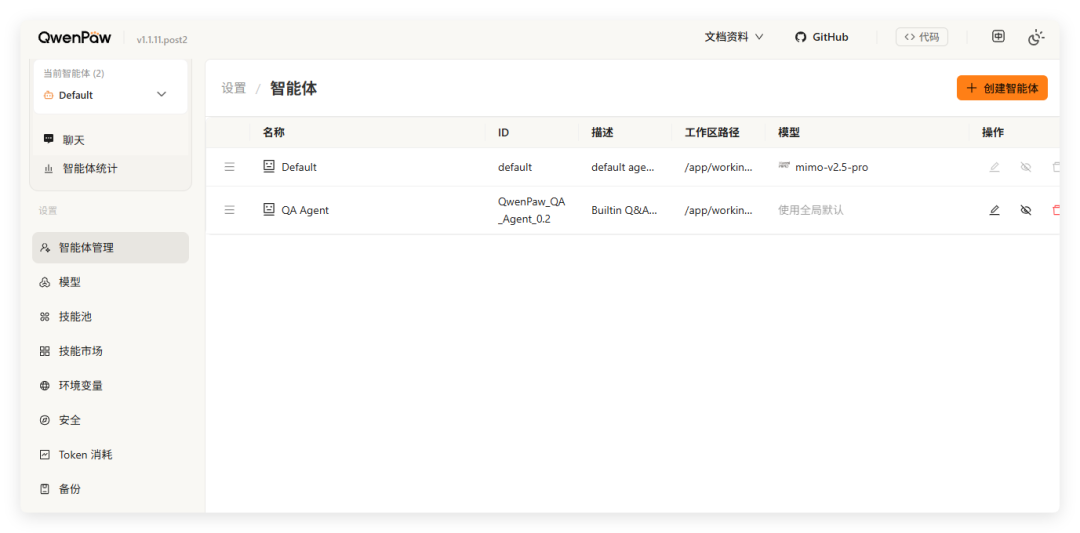Click the Default agent name
Image resolution: width=1080 pixels, height=533 pixels.
(299, 167)
